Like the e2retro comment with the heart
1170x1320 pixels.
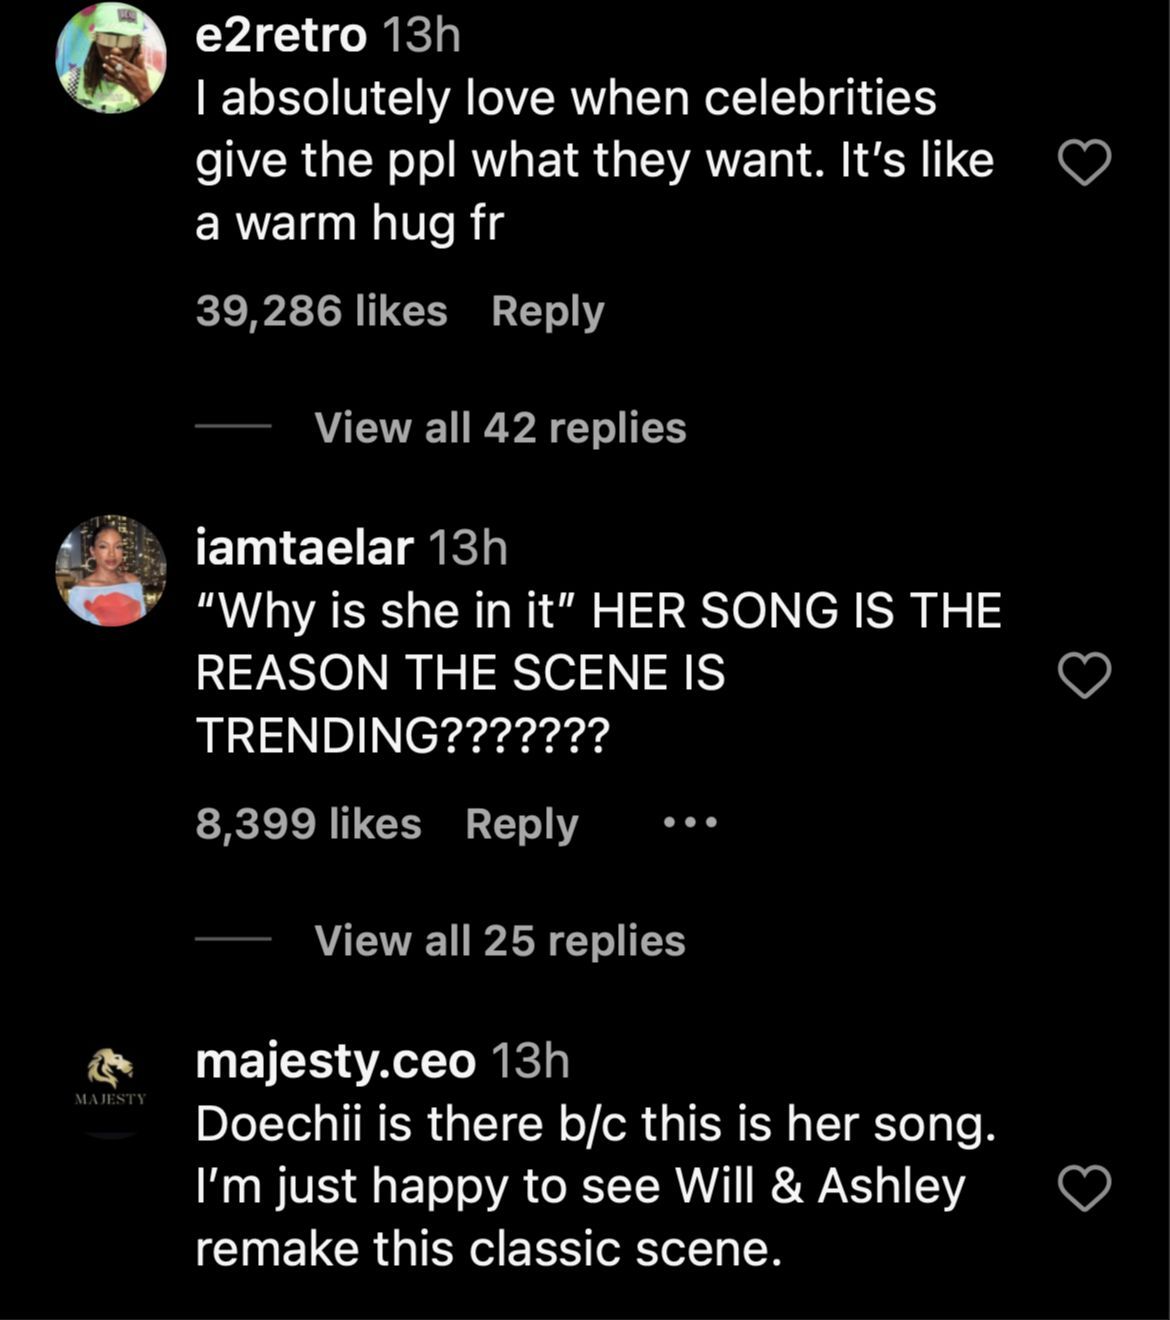point(1084,163)
